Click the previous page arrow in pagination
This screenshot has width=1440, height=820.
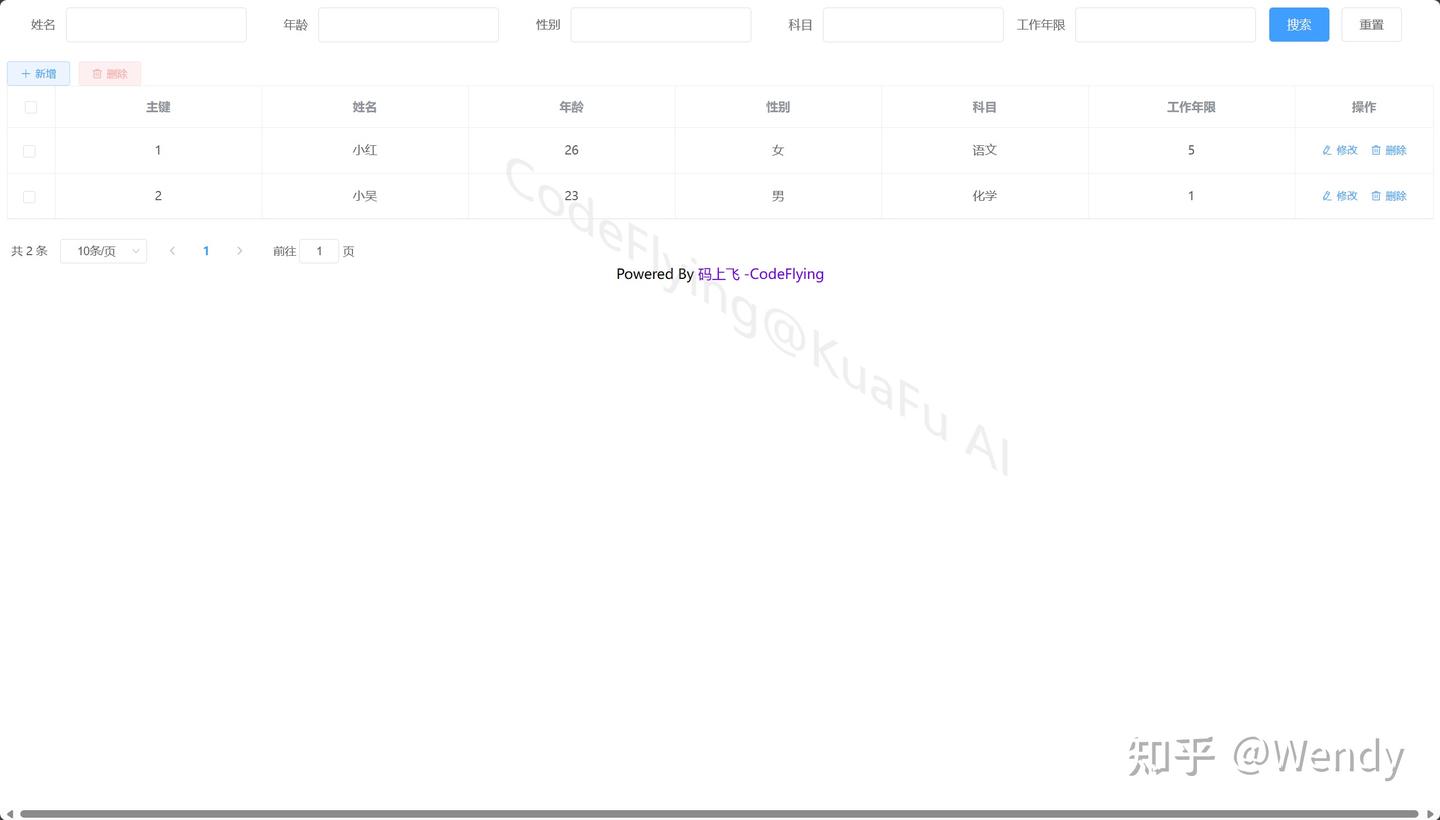pos(172,251)
